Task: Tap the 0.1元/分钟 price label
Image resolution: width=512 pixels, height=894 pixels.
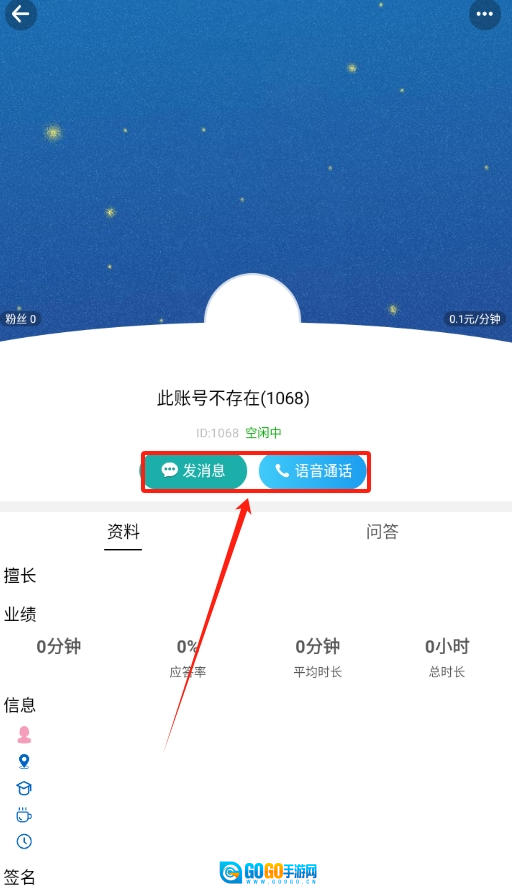Action: (474, 319)
